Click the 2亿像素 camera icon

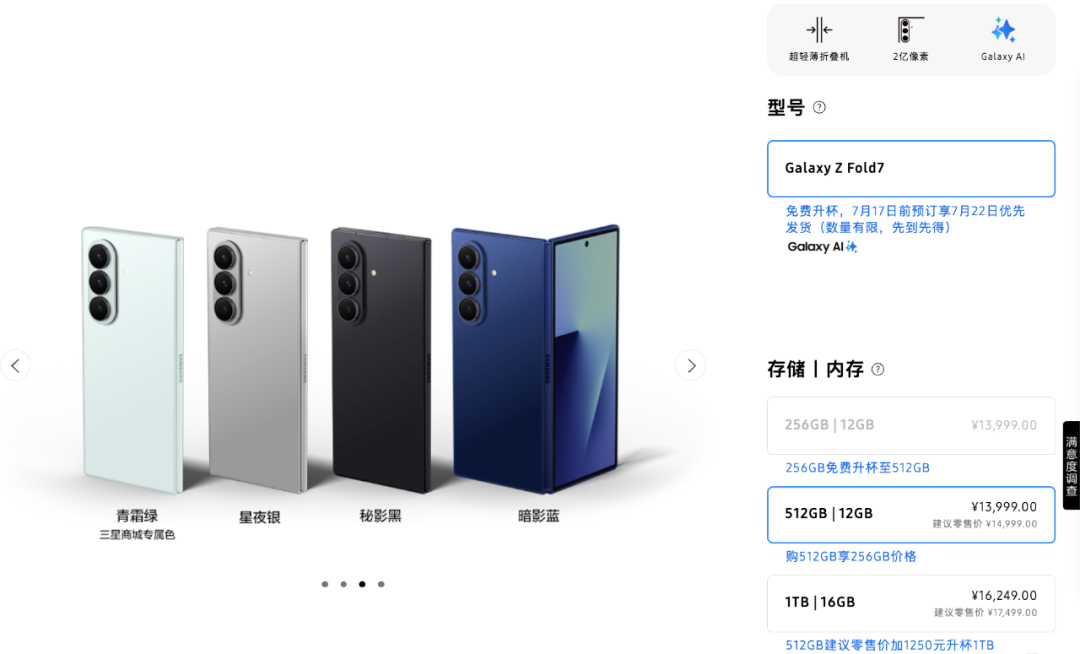[x=909, y=30]
